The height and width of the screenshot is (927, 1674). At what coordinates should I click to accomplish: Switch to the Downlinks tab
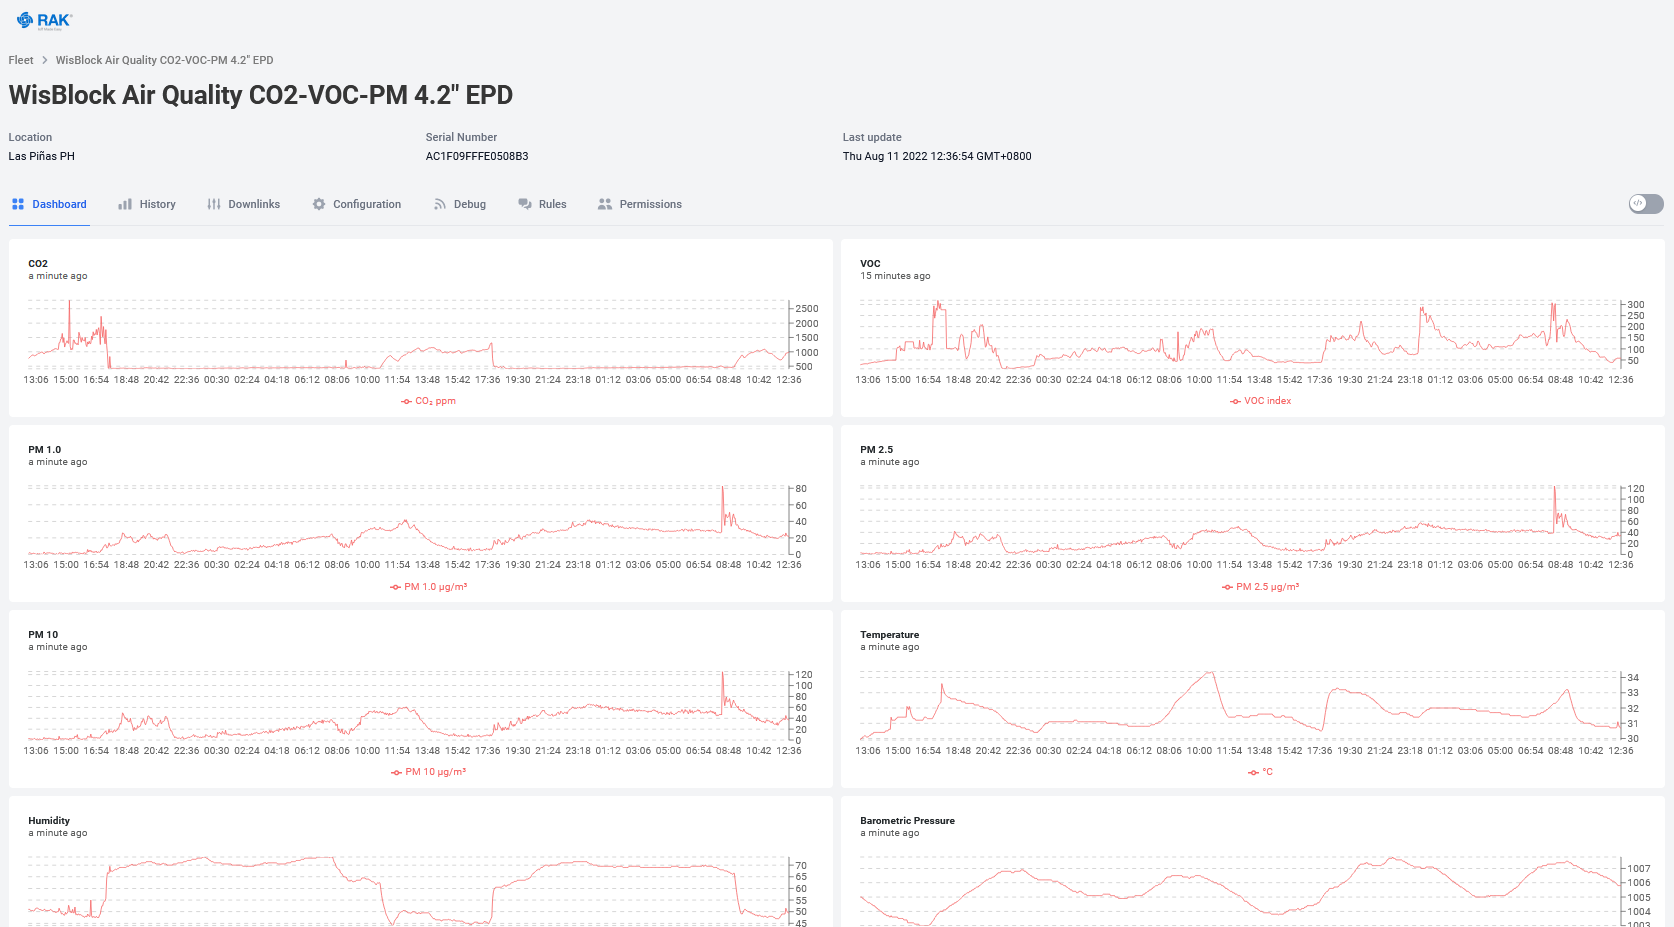pos(244,204)
